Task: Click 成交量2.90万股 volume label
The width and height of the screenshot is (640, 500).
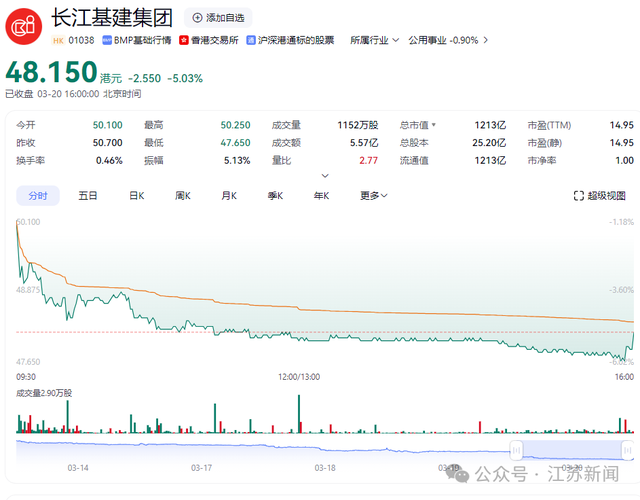Action: [44, 393]
